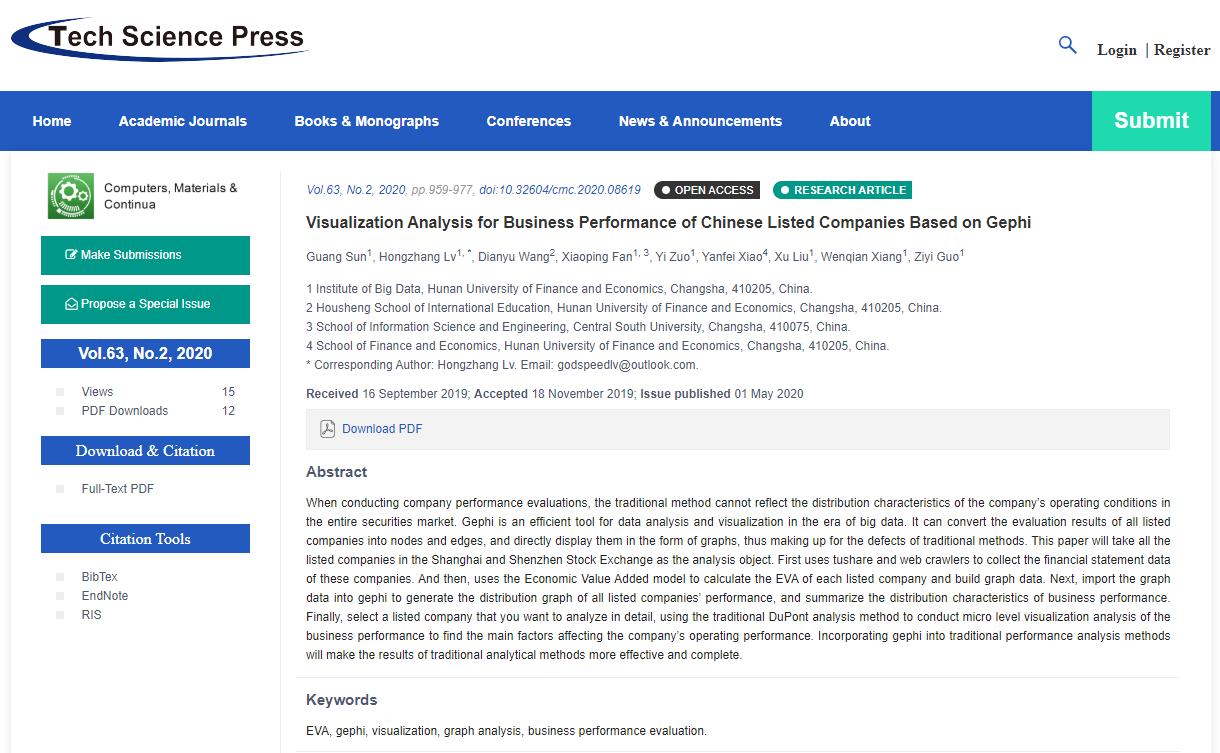Click the RESEARCH ARTICLE badge

[x=842, y=190]
